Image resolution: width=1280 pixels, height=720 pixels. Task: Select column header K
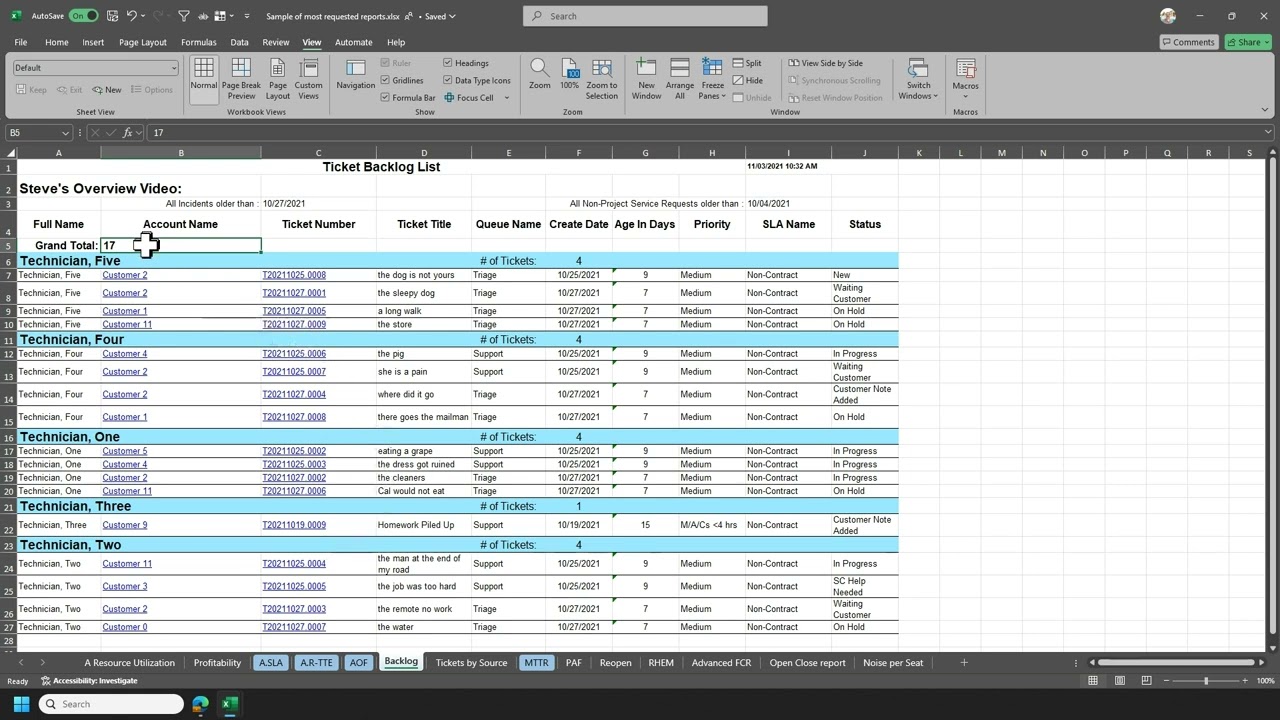[x=918, y=153]
